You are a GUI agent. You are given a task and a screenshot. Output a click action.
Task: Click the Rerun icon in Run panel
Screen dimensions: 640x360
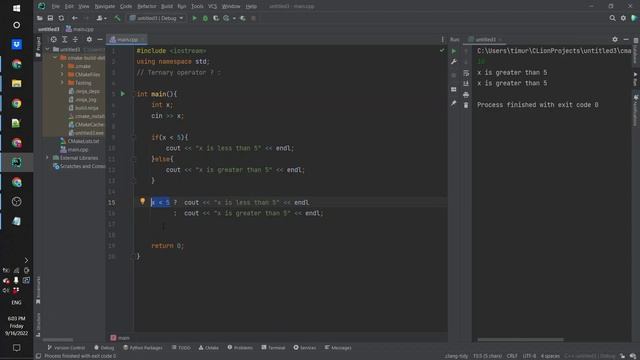453,51
